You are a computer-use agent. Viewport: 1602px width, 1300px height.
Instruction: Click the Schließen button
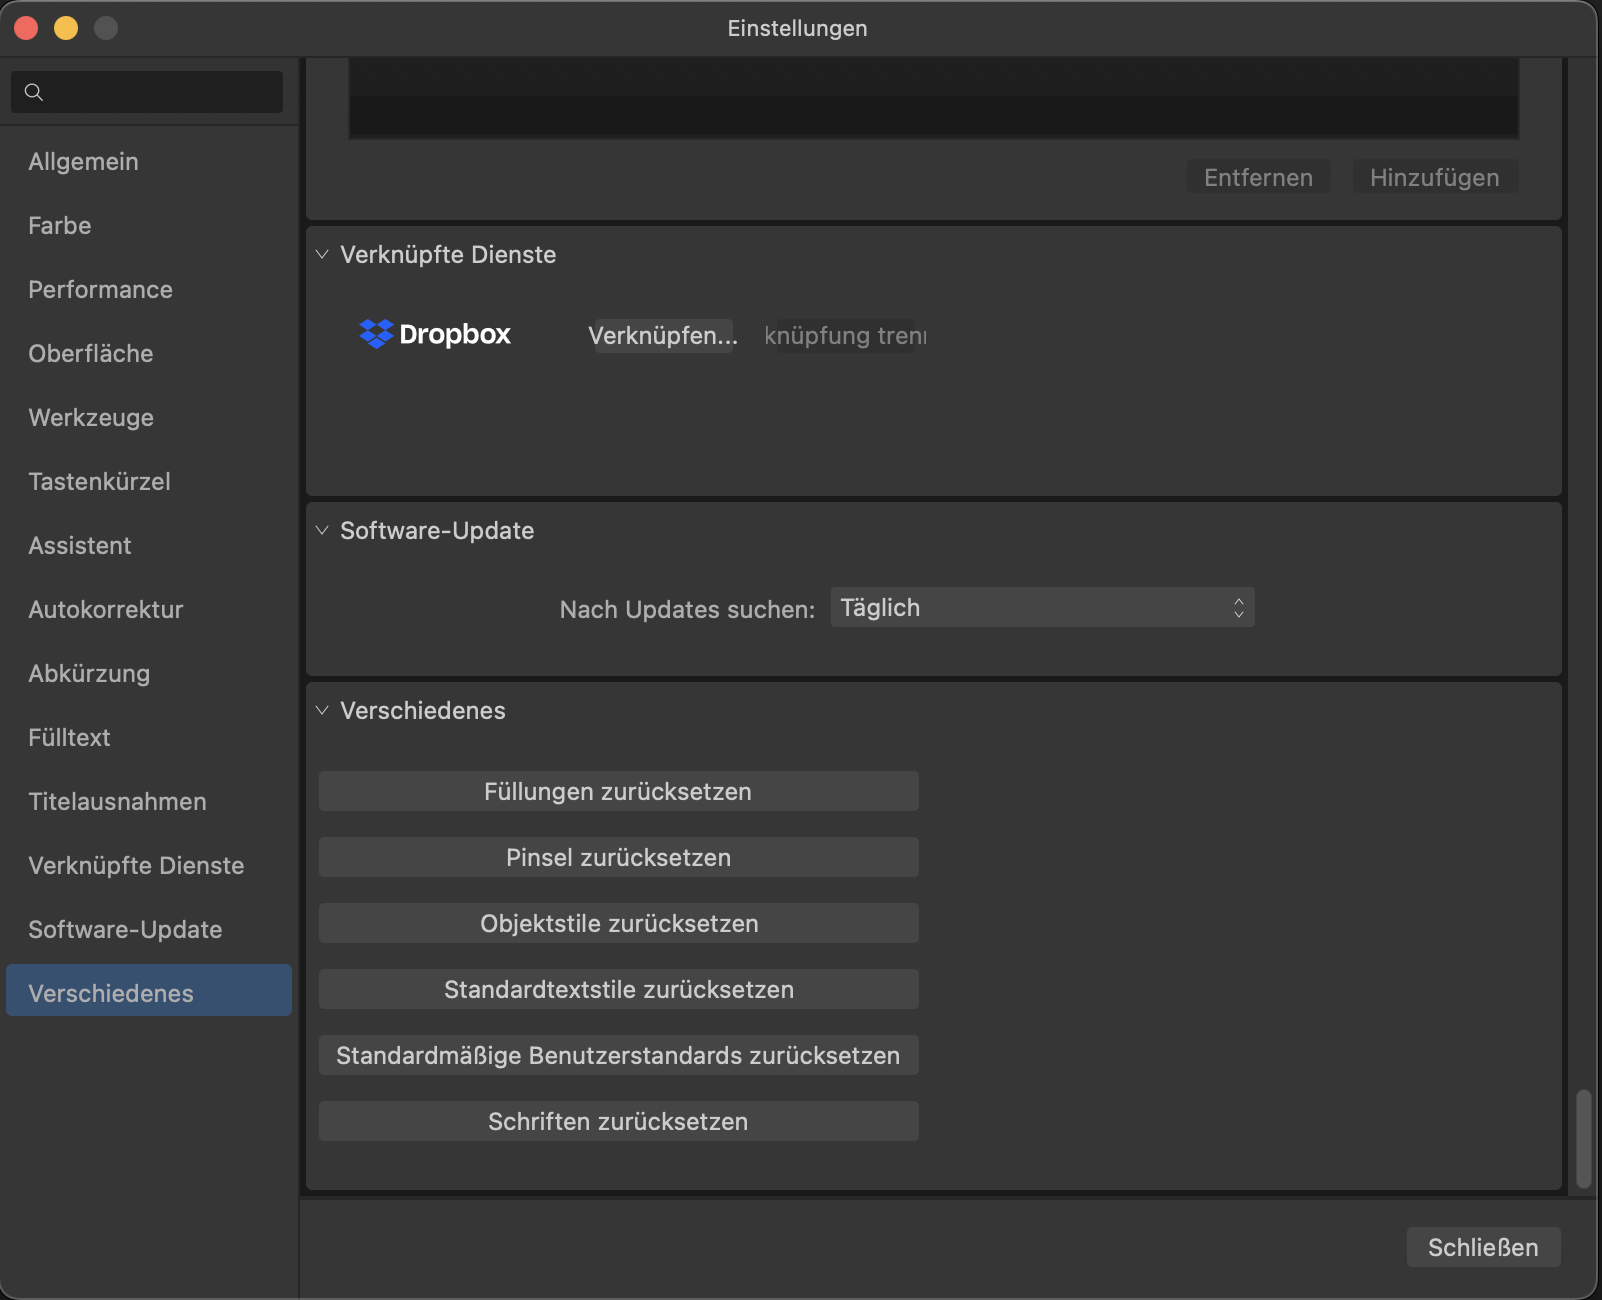pyautogui.click(x=1483, y=1248)
